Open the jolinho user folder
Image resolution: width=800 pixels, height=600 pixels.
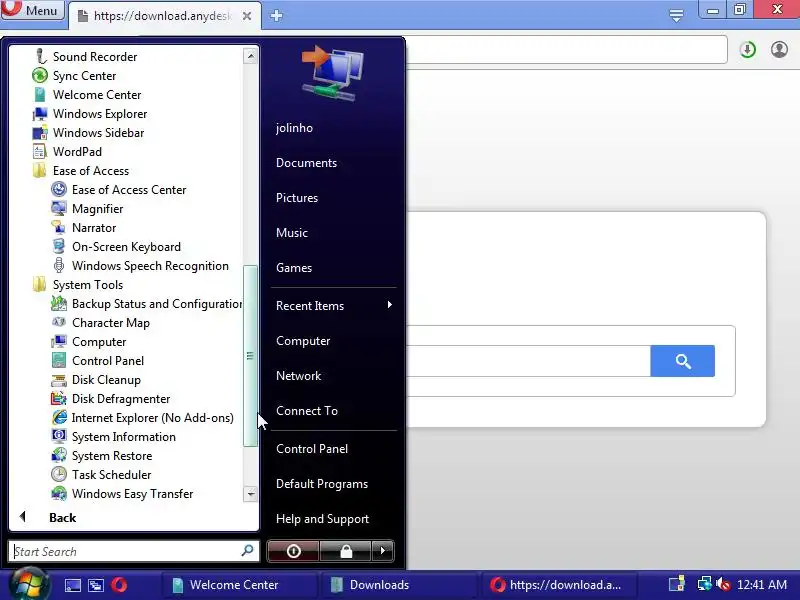[294, 128]
